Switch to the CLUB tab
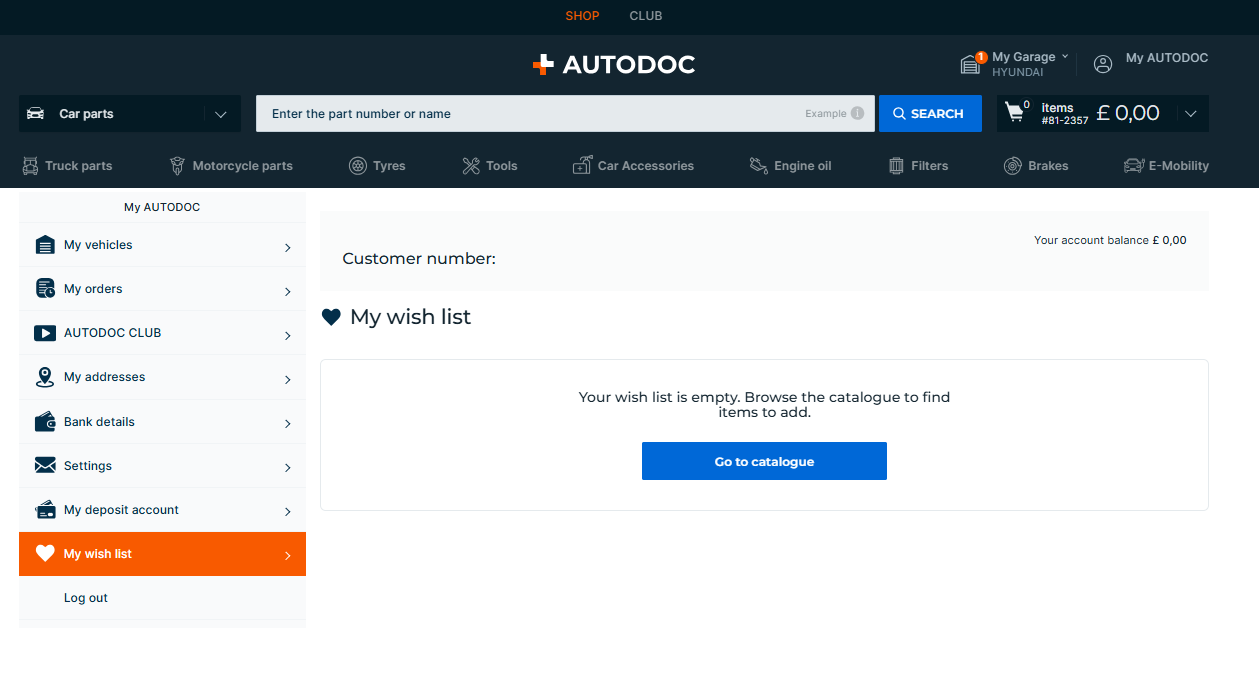This screenshot has height=678, width=1259. tap(646, 16)
